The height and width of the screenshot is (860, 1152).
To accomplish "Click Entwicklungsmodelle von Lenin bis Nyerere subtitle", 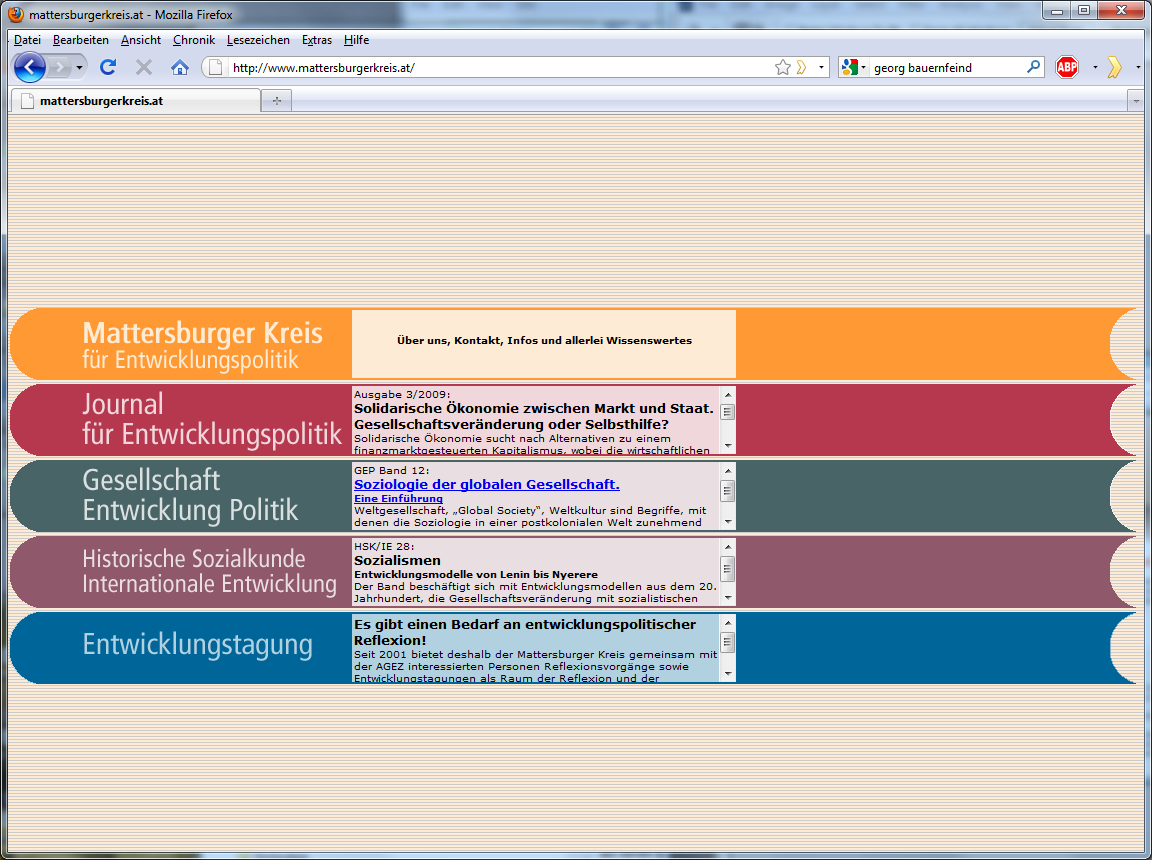I will pyautogui.click(x=476, y=574).
